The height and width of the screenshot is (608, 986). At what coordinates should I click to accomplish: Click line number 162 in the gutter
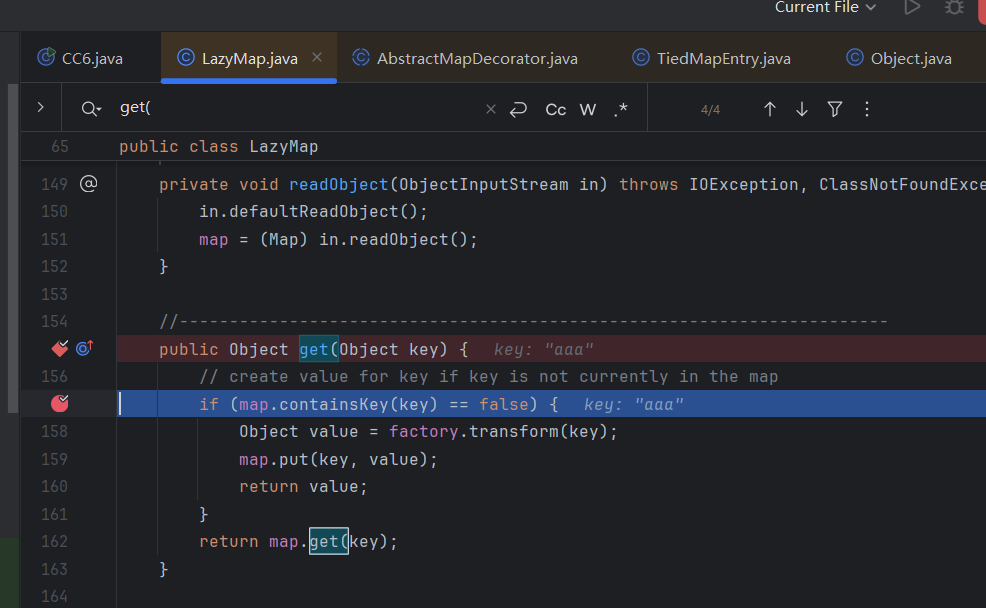[x=54, y=541]
